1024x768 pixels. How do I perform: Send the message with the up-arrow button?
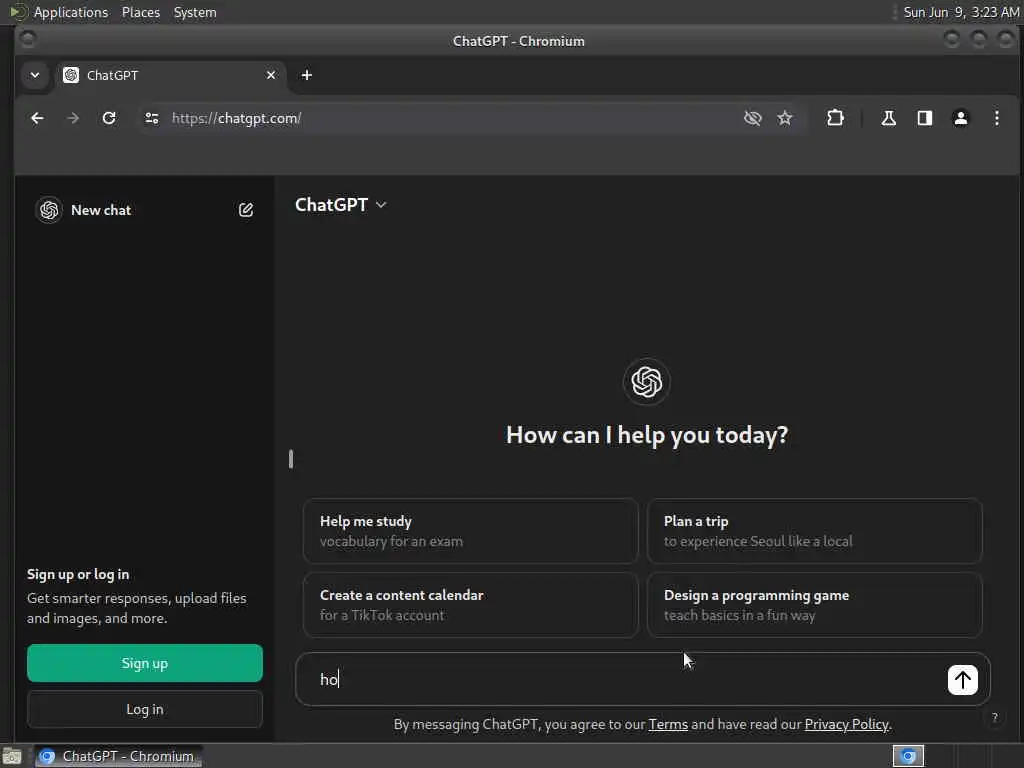click(962, 680)
